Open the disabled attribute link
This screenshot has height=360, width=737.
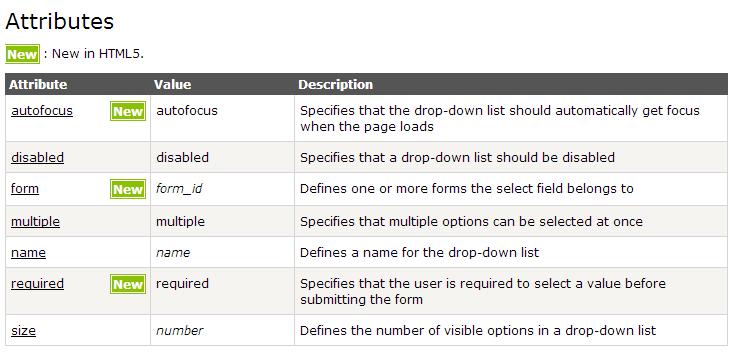38,157
